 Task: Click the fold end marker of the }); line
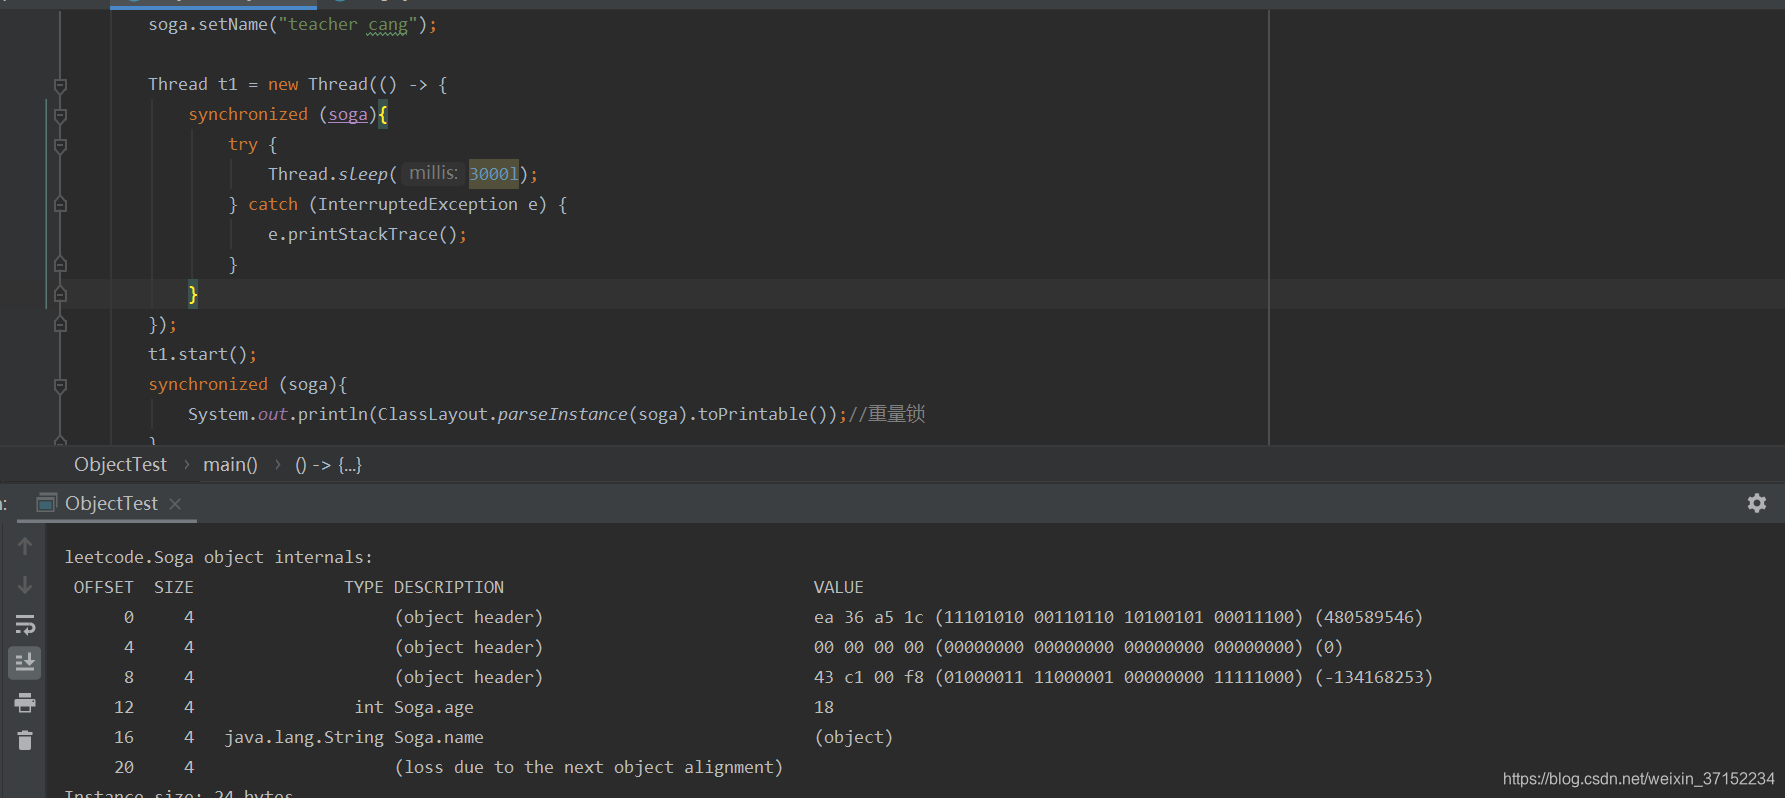pos(60,324)
